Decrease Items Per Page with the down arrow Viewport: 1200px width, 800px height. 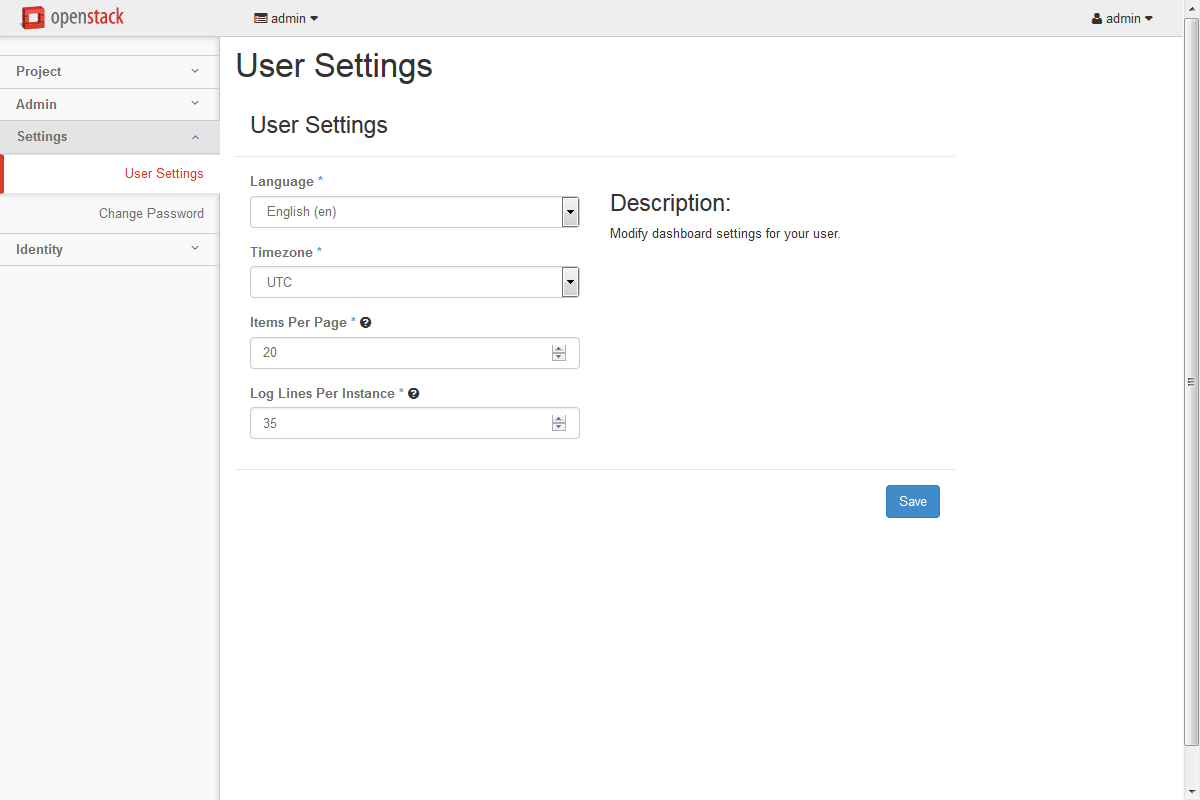(559, 358)
